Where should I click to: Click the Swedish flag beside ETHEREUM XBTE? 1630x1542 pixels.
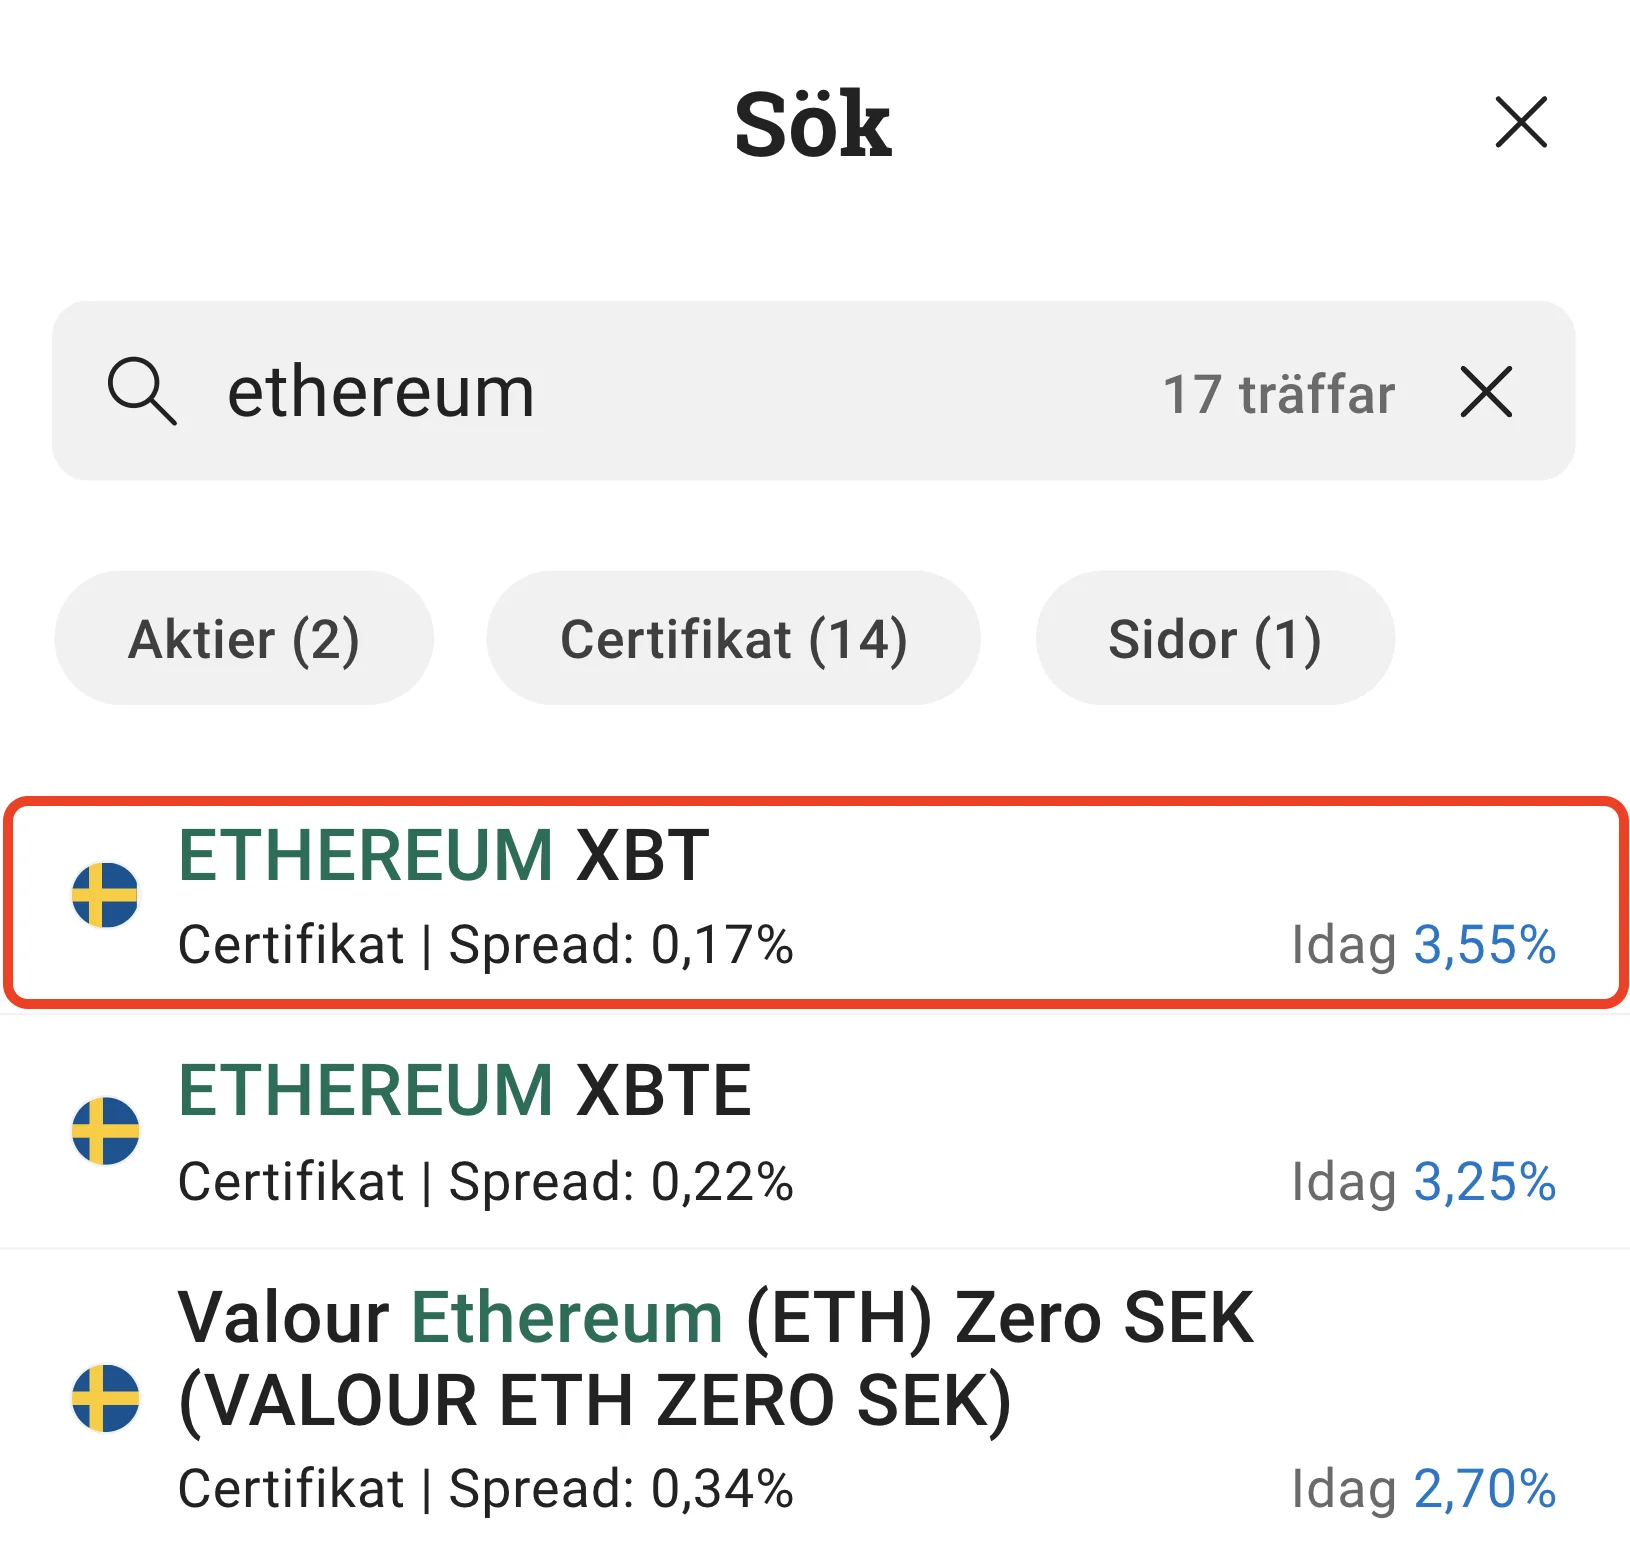point(105,1131)
